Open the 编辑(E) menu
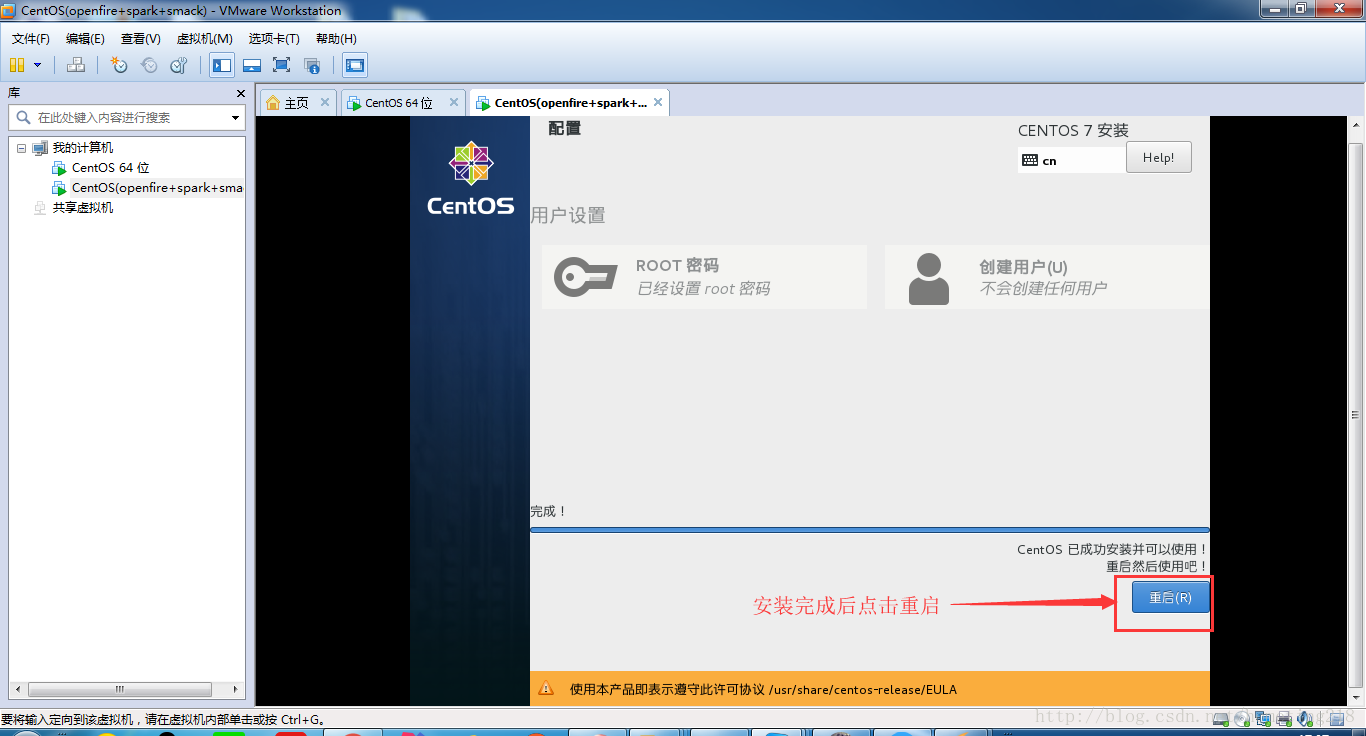The width and height of the screenshot is (1366, 736). click(85, 39)
